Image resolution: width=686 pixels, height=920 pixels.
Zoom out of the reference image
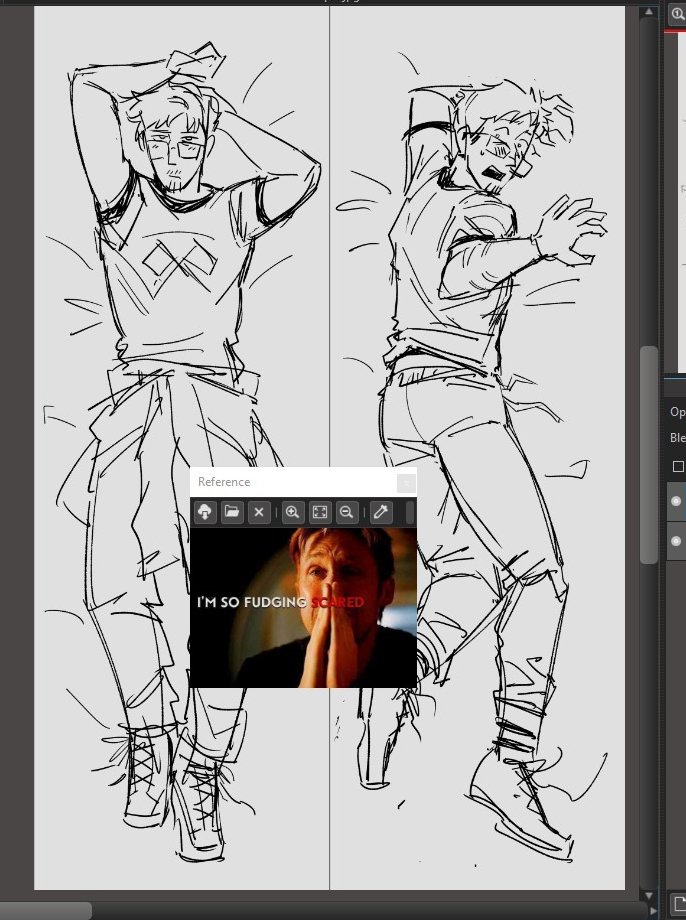tap(347, 512)
